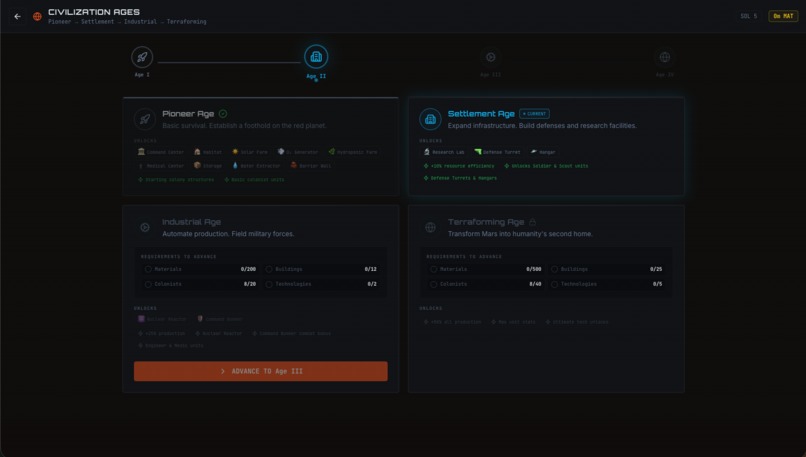Click Terraforming Age Colonists requirement circle
The image size is (806, 457).
click(x=433, y=284)
